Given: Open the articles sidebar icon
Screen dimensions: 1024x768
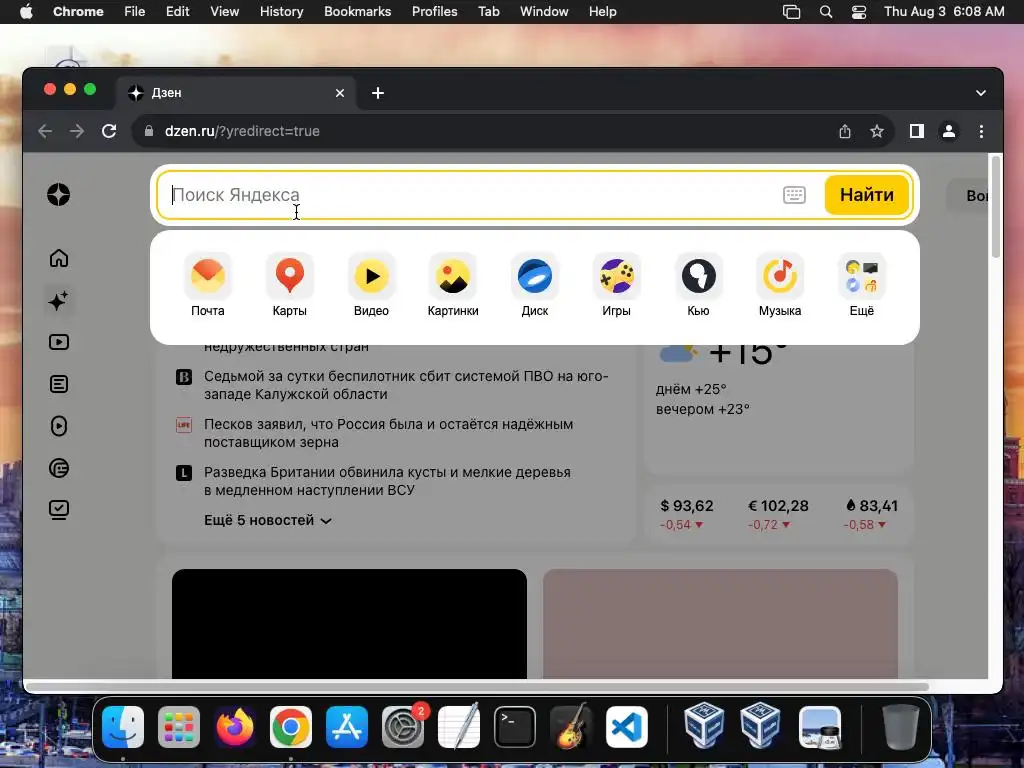Looking at the screenshot, I should [x=59, y=384].
